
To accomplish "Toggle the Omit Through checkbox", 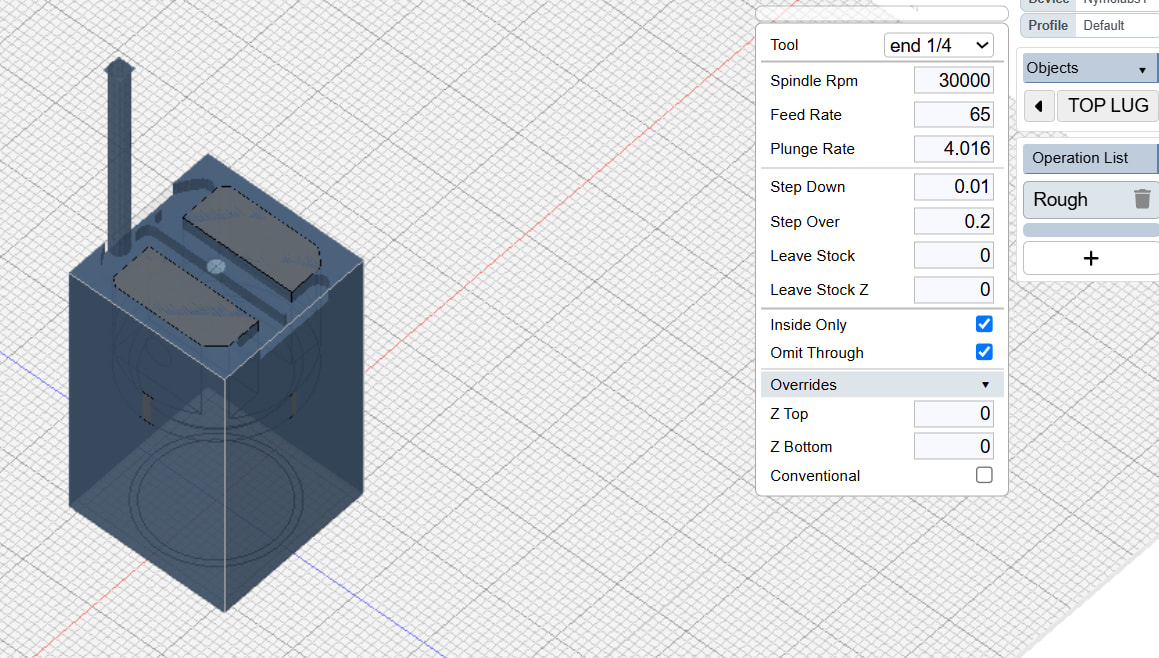I will 984,352.
